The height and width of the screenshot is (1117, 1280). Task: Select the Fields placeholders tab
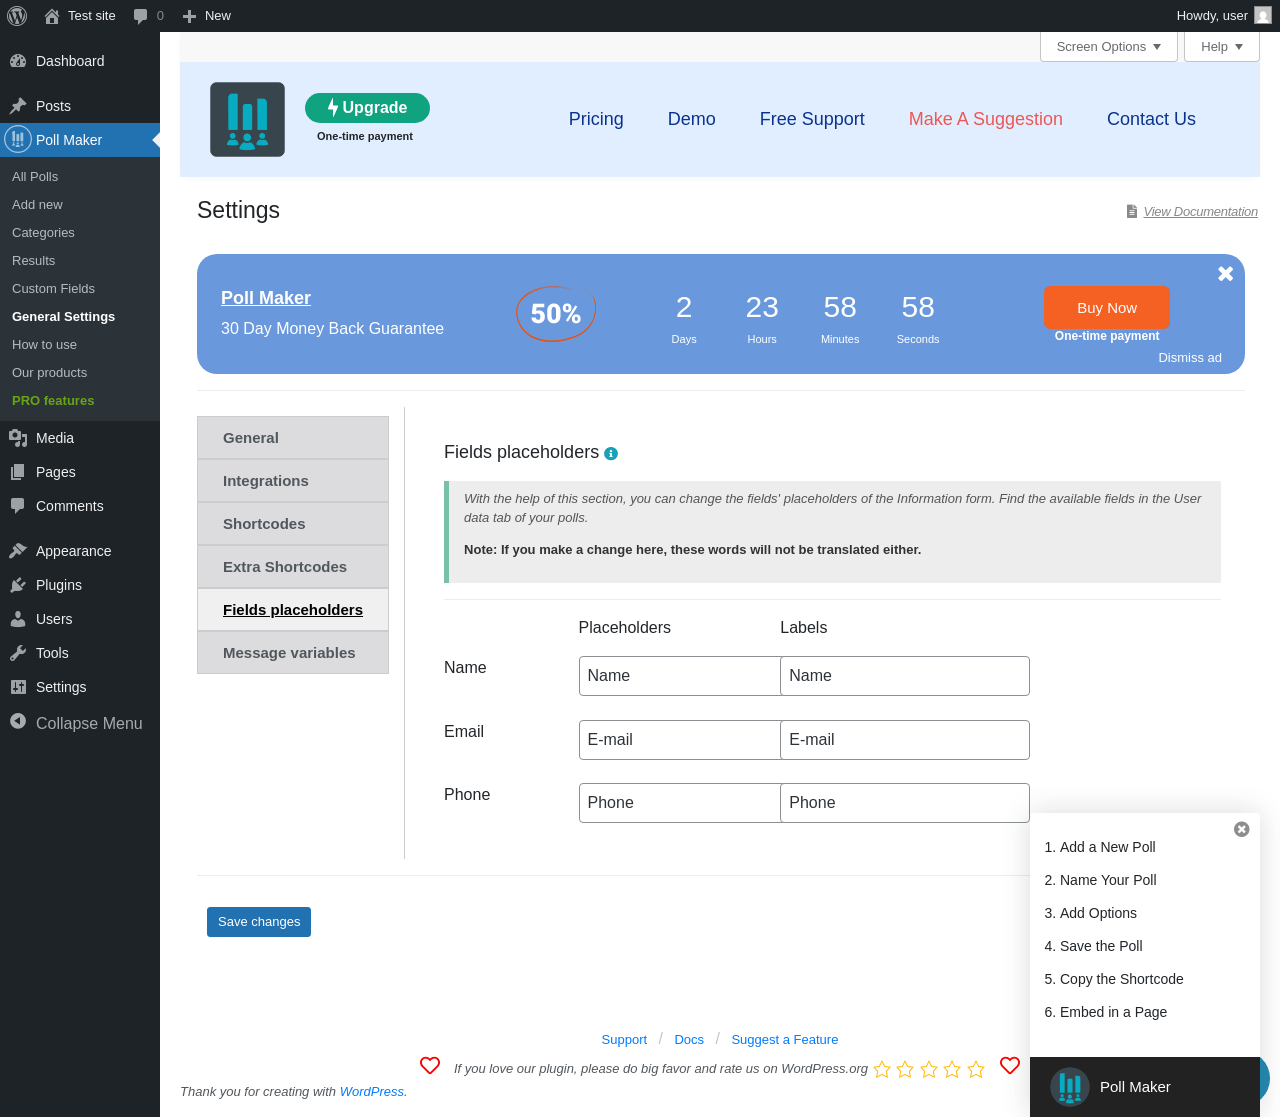click(x=293, y=610)
